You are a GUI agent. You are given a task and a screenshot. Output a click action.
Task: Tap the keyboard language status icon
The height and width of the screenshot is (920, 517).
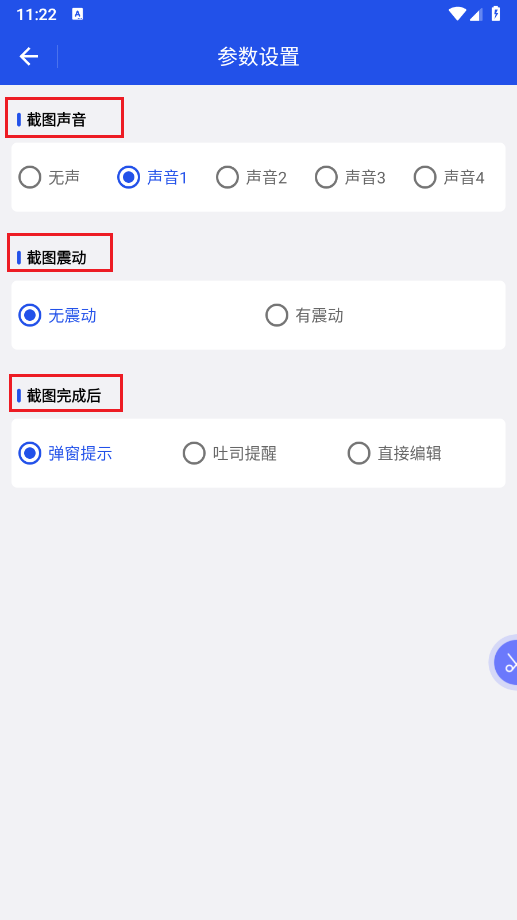(x=77, y=15)
